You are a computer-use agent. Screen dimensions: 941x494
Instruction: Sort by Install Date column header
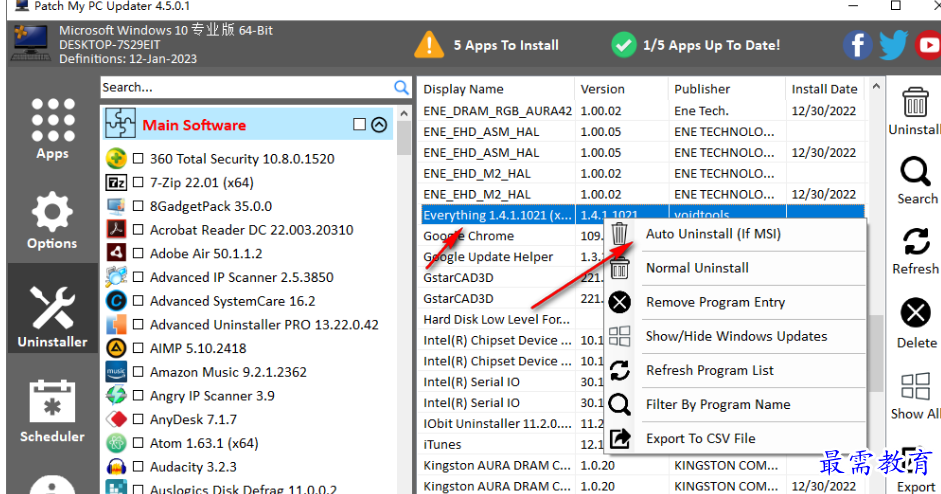825,89
